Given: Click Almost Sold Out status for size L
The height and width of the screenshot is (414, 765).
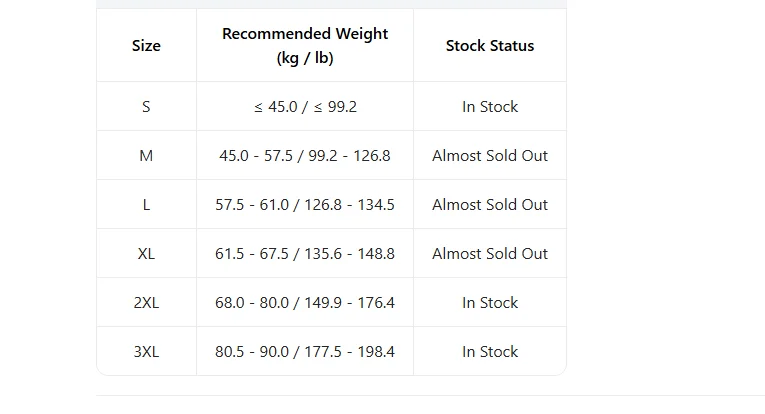Looking at the screenshot, I should [490, 204].
